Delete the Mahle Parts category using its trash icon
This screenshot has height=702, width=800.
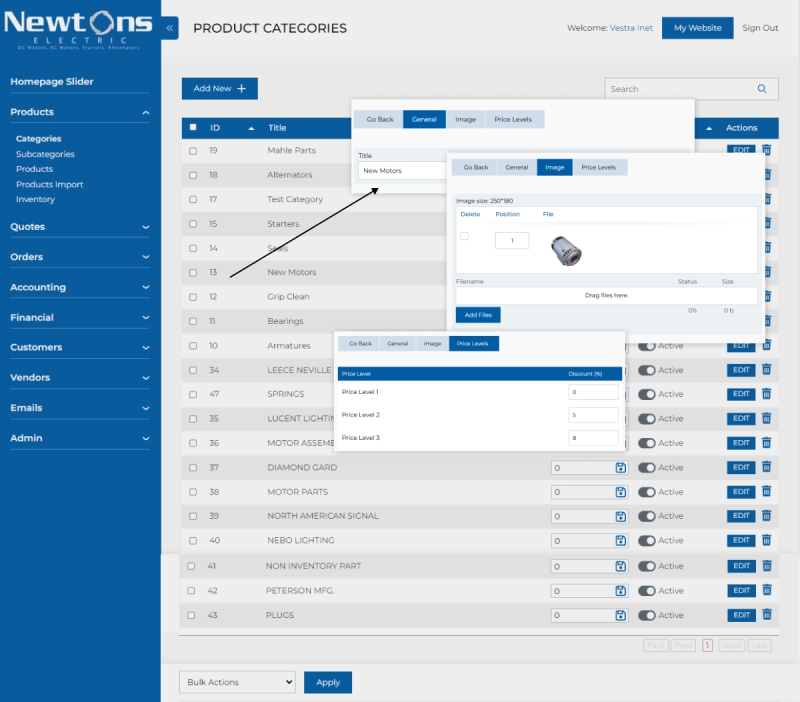[x=767, y=150]
